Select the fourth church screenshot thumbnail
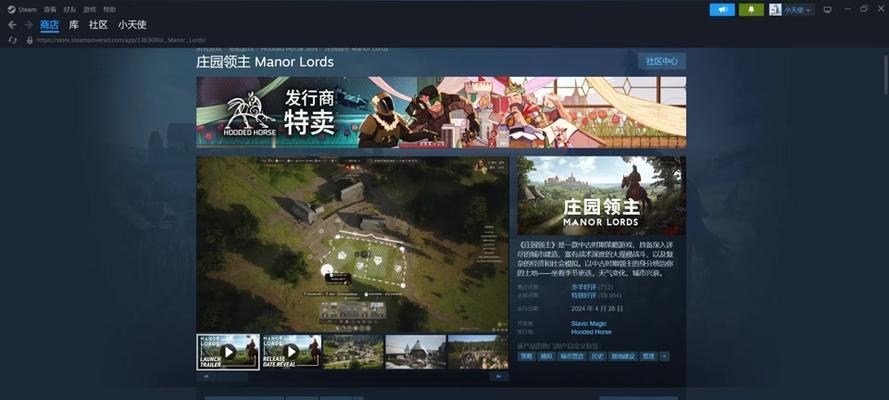Viewport: 889px width, 400px height. pos(416,352)
